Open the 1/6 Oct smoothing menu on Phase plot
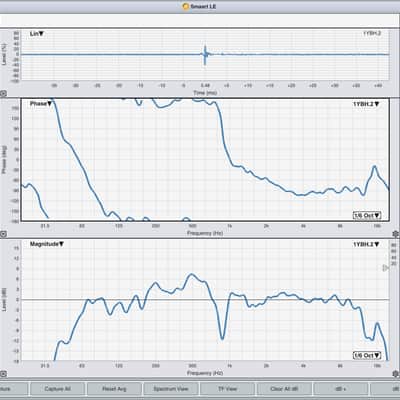This screenshot has height=400, width=400. coord(367,215)
